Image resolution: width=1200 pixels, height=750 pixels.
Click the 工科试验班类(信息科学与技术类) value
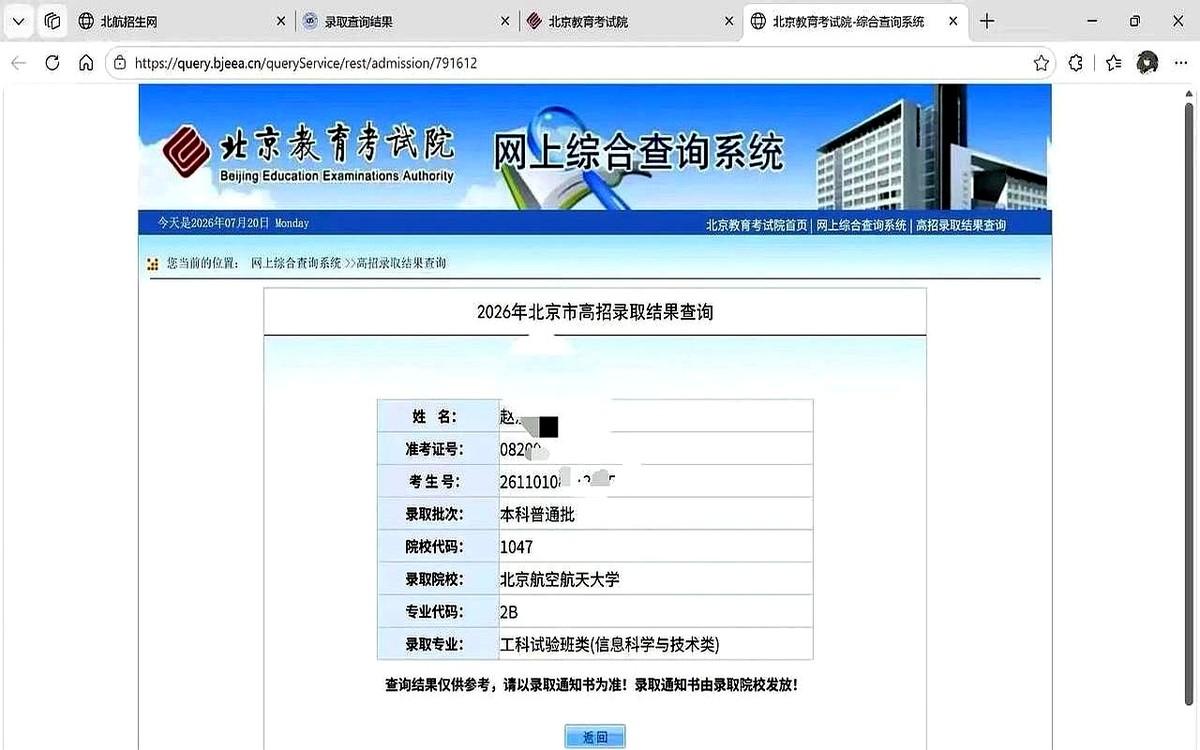[610, 644]
